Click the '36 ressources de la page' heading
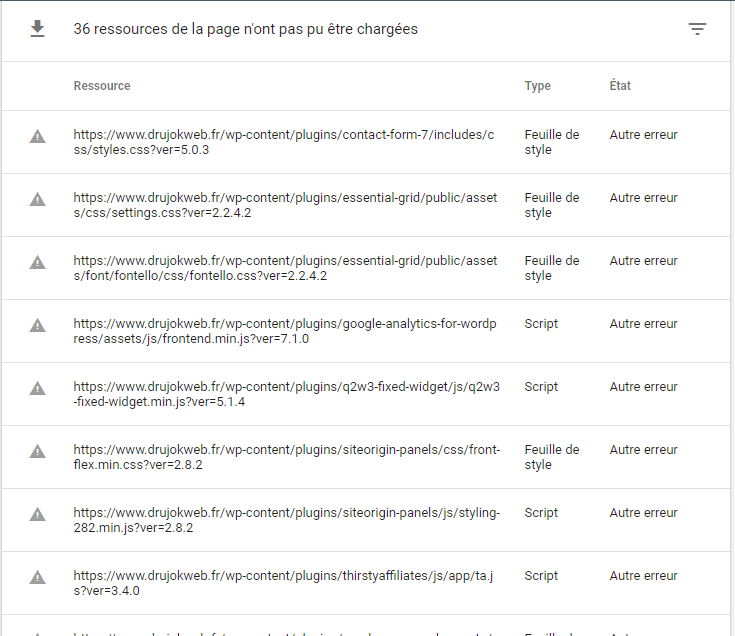This screenshot has height=636, width=735. [246, 29]
